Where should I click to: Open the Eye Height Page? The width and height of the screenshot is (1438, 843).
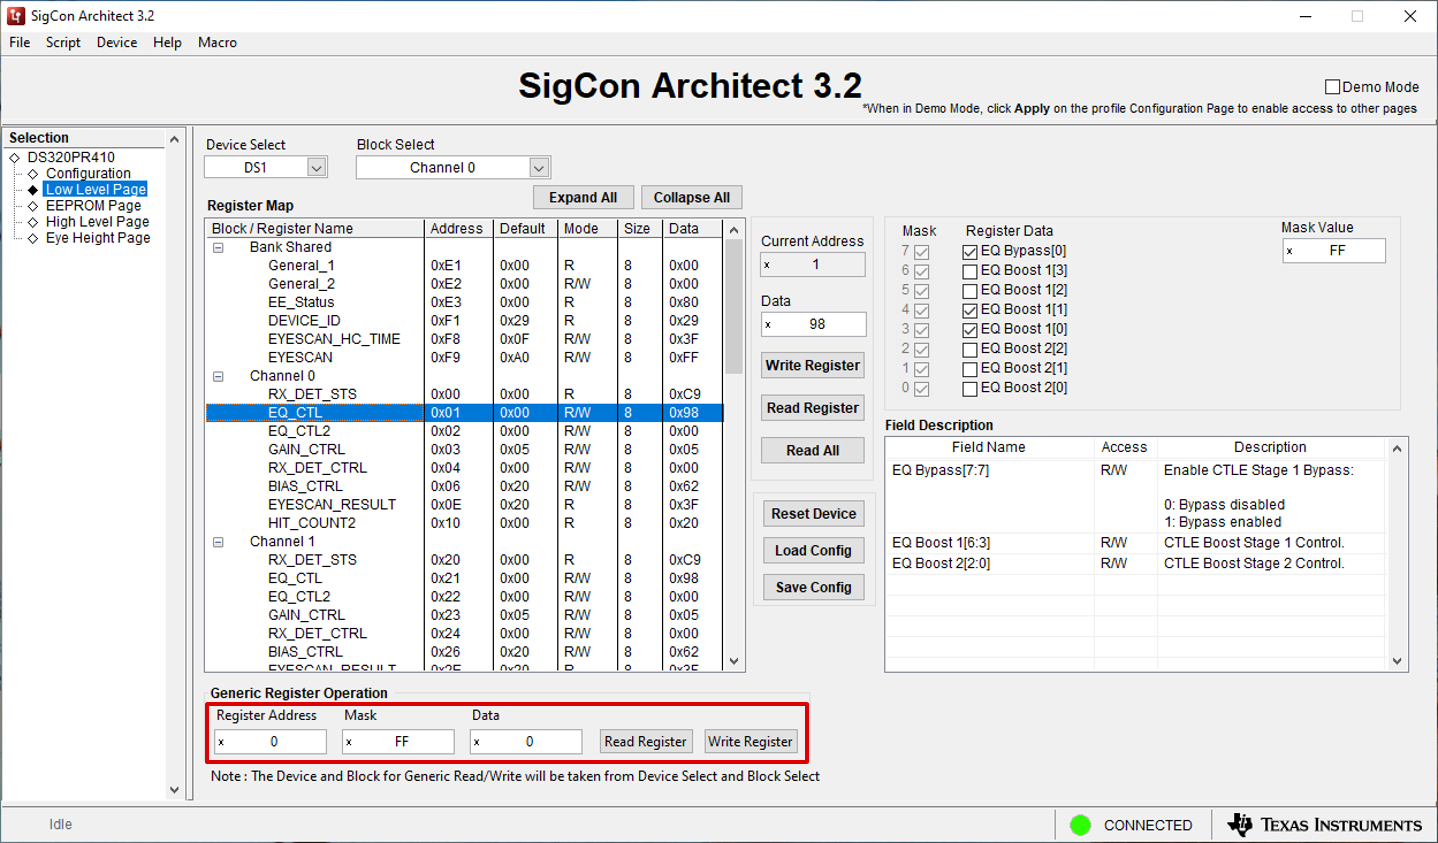pos(98,237)
